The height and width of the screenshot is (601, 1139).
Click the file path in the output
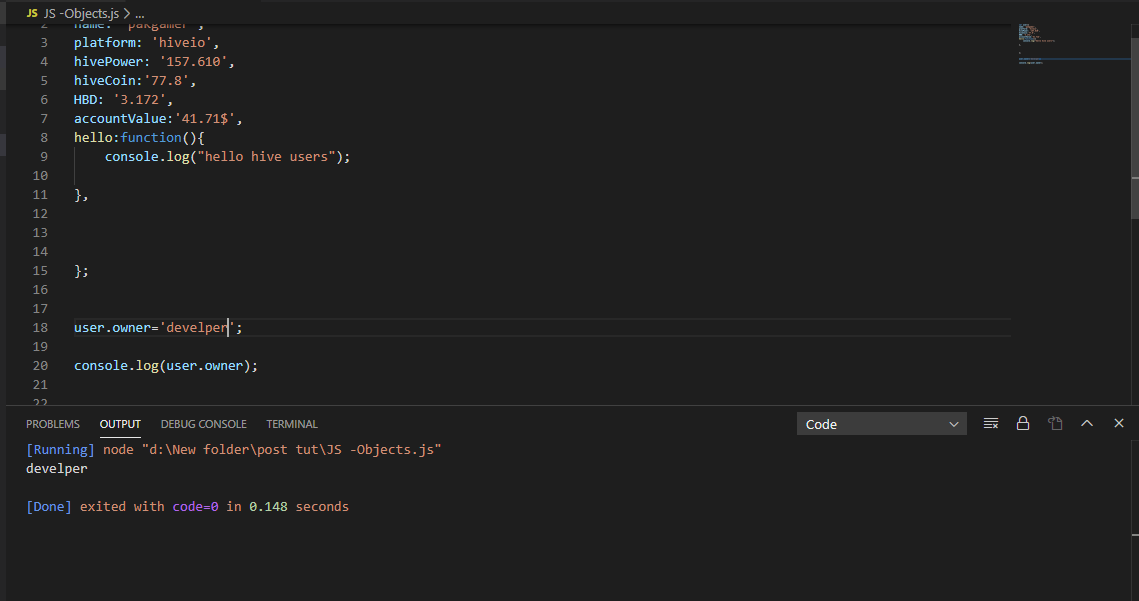tap(291, 450)
